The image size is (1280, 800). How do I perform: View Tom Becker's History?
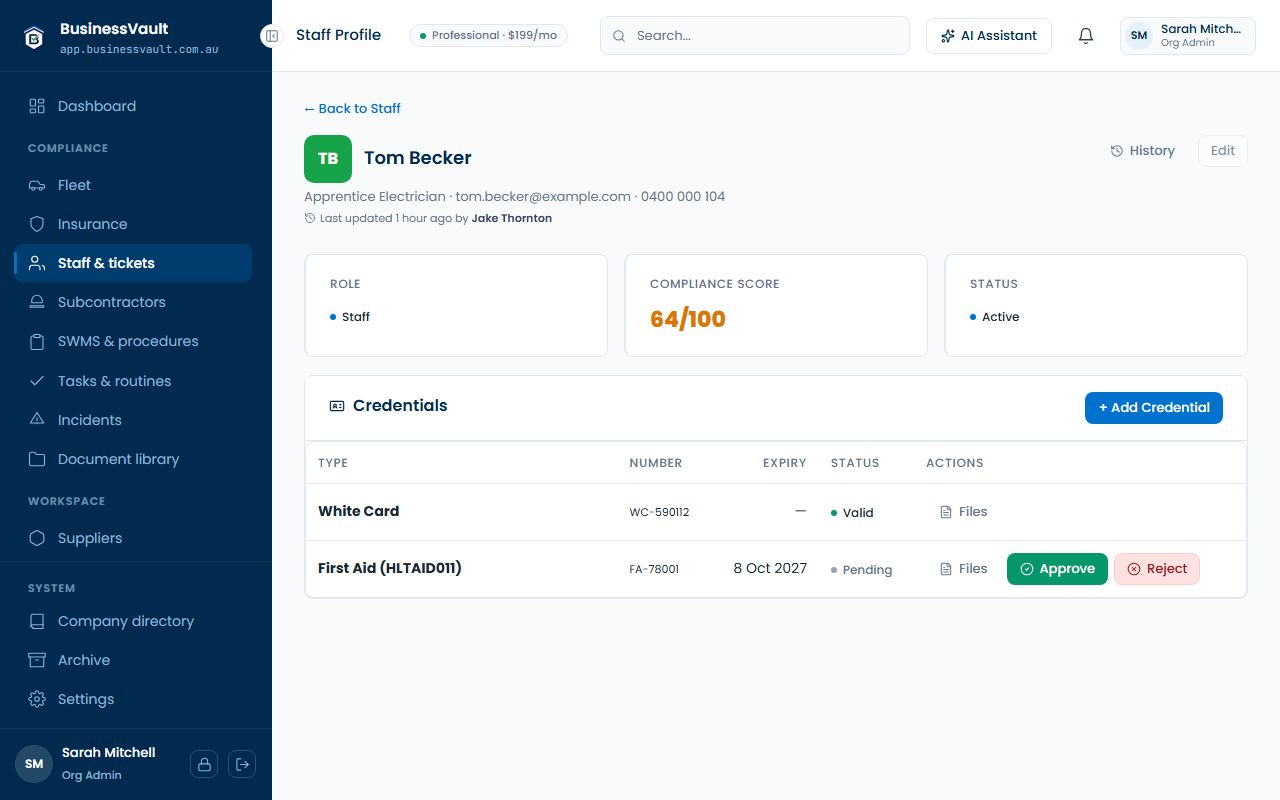(1142, 151)
